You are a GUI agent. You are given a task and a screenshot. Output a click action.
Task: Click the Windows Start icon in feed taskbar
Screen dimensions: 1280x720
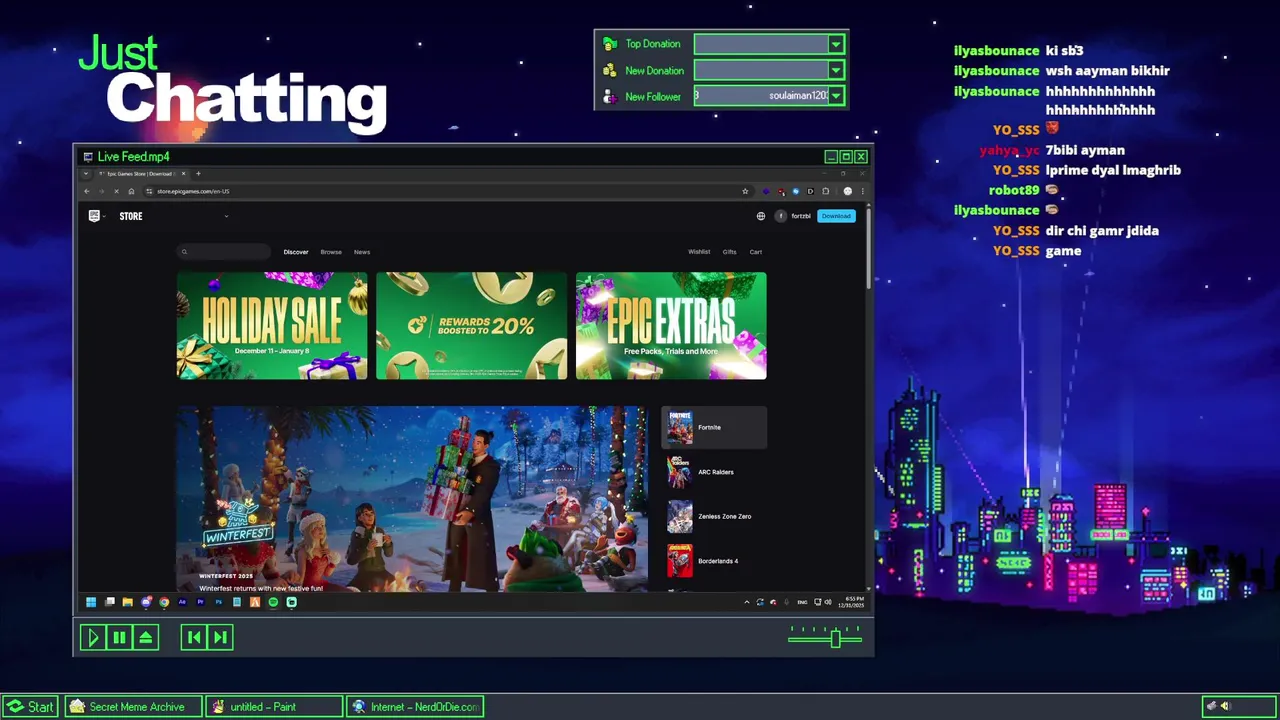[x=91, y=602]
